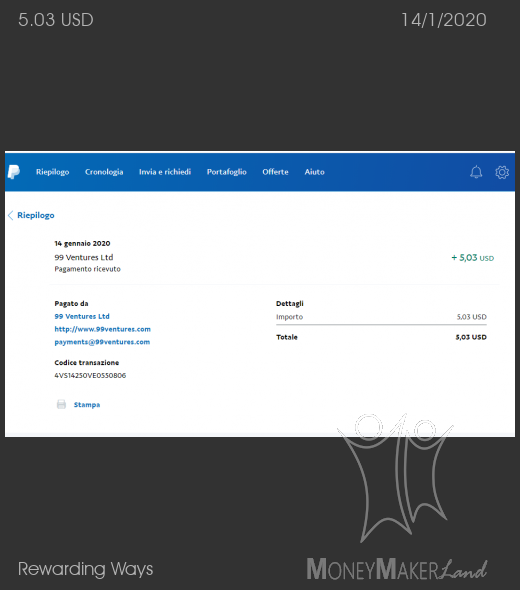Open the Aiuto menu item
This screenshot has height=590, width=520.
click(315, 172)
